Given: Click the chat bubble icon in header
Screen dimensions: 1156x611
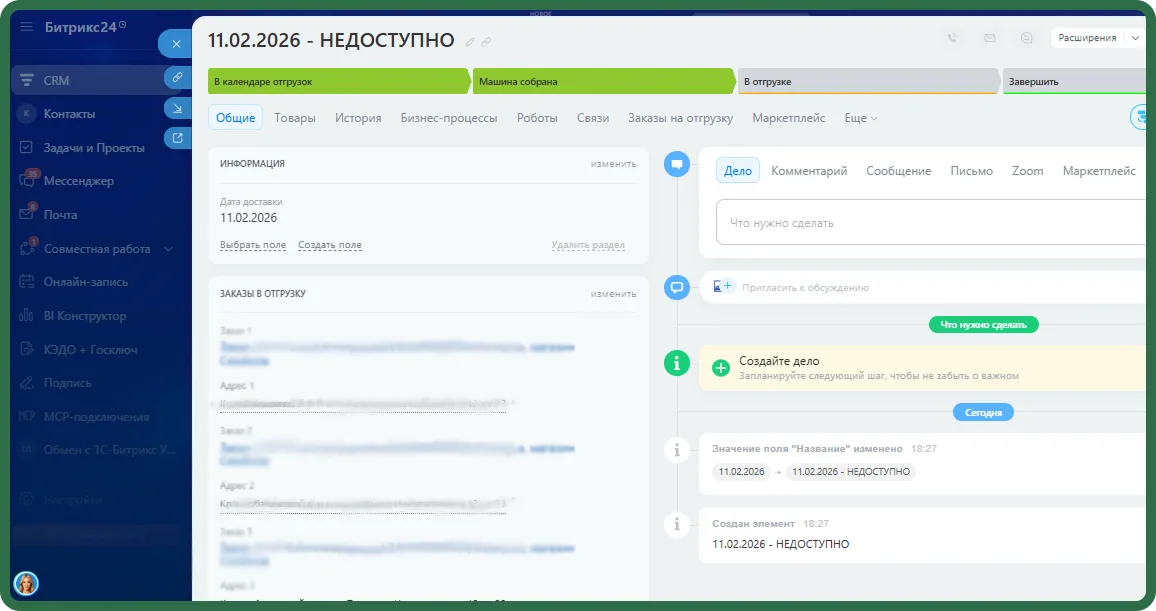Looking at the screenshot, I should pos(1026,38).
